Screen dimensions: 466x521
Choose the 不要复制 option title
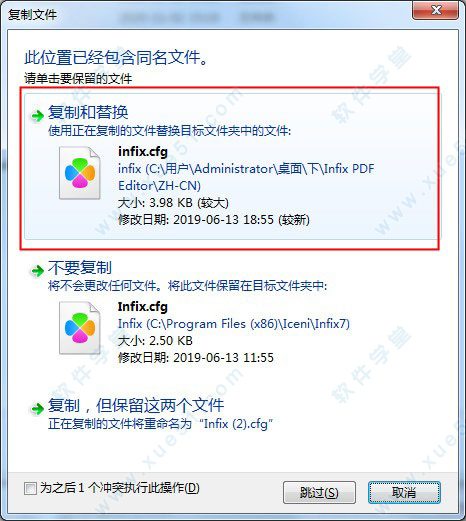(80, 267)
